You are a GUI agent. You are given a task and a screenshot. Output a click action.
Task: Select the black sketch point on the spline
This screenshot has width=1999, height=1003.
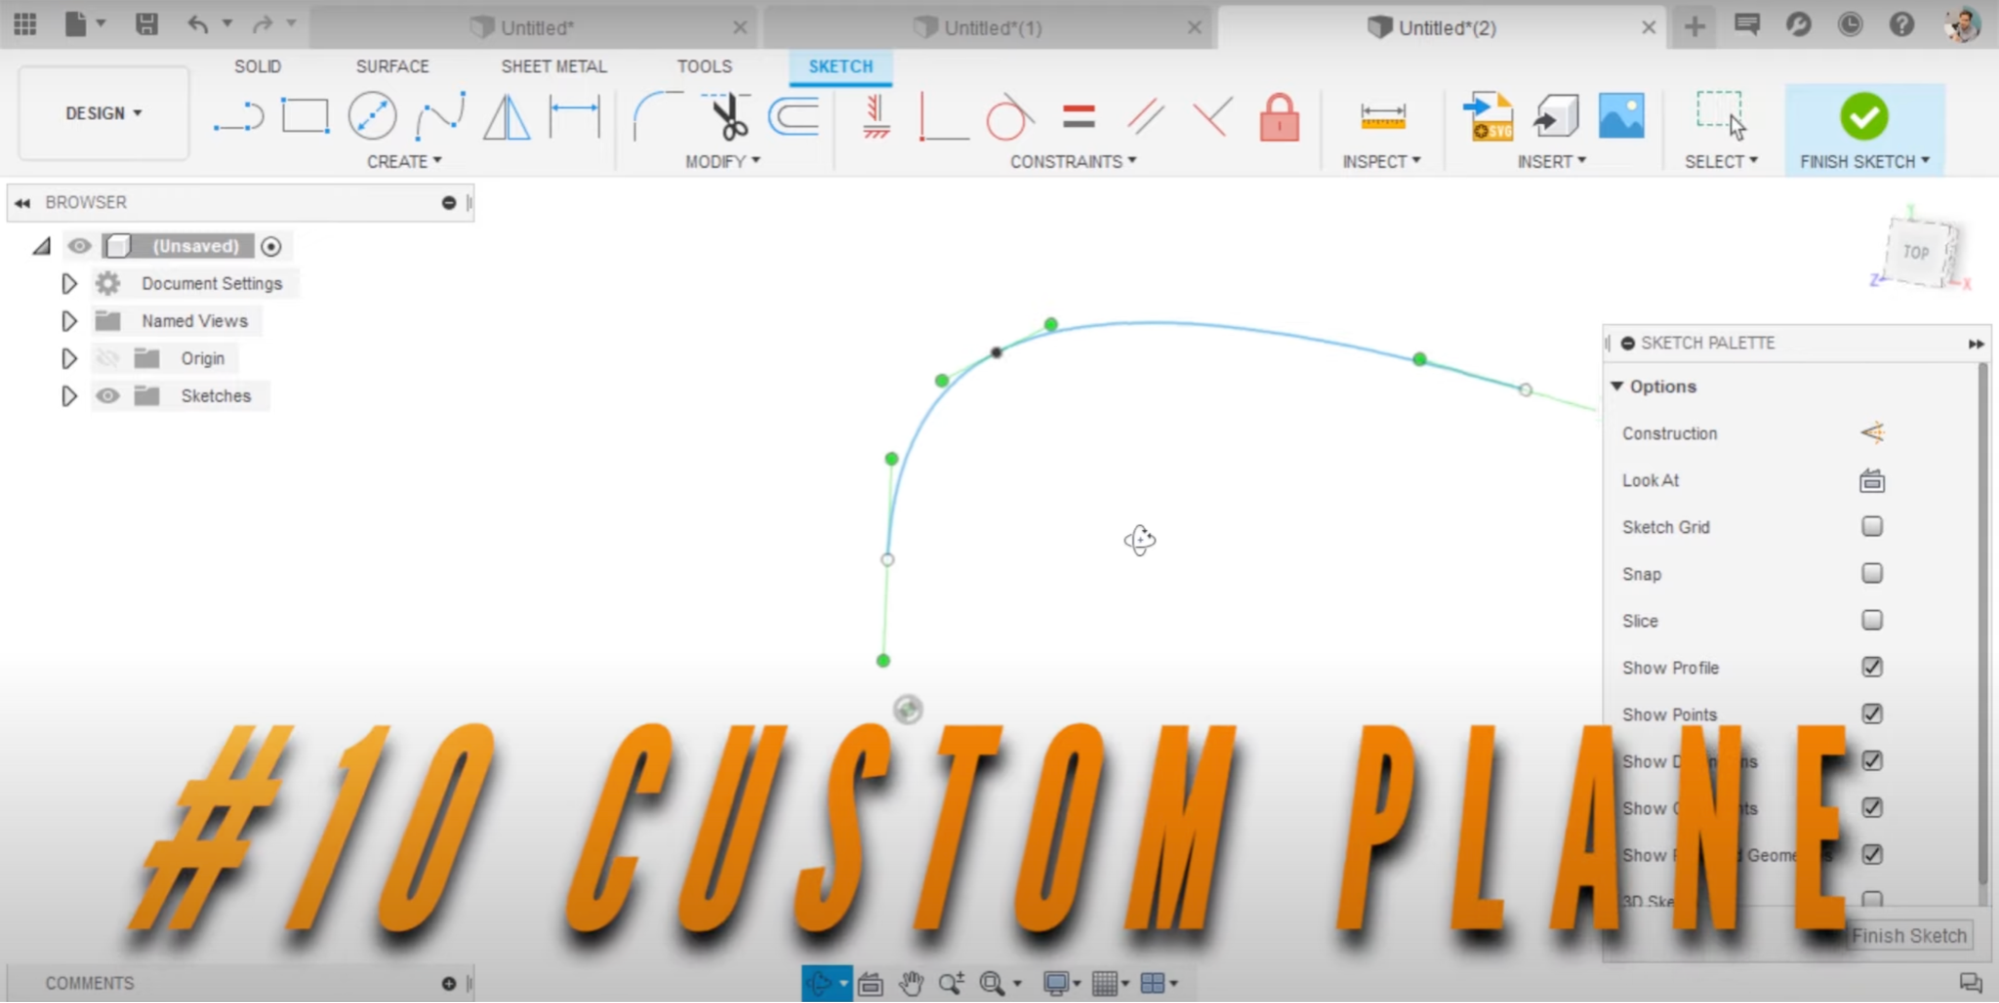(996, 352)
